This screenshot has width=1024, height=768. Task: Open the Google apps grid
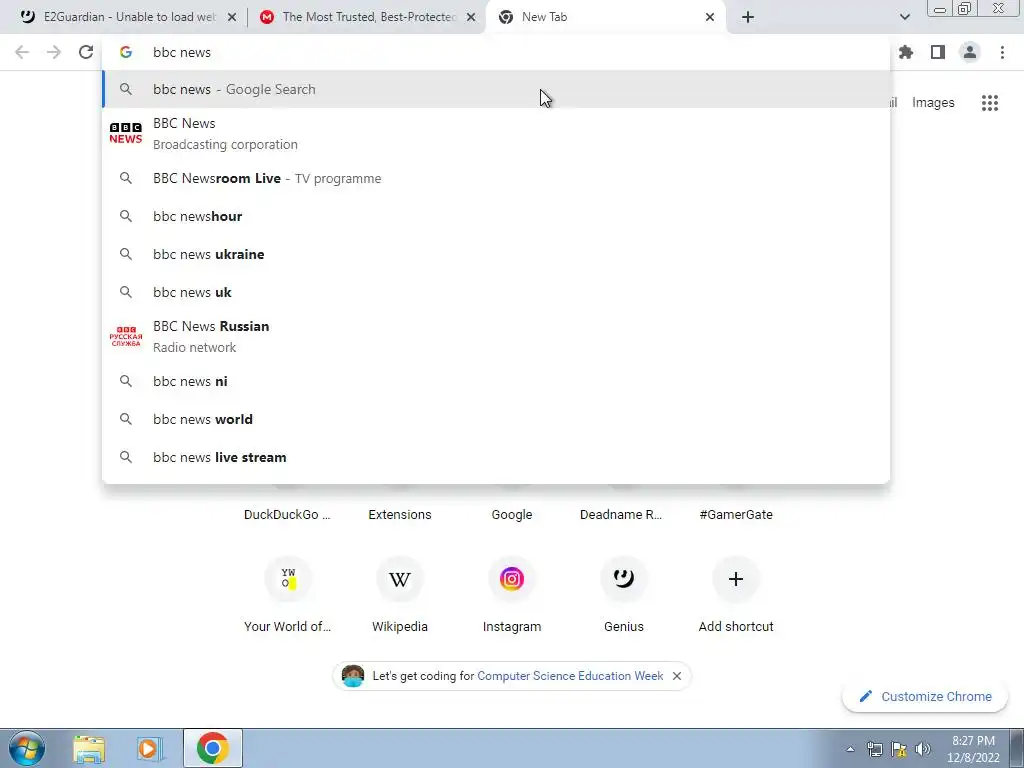click(x=989, y=103)
